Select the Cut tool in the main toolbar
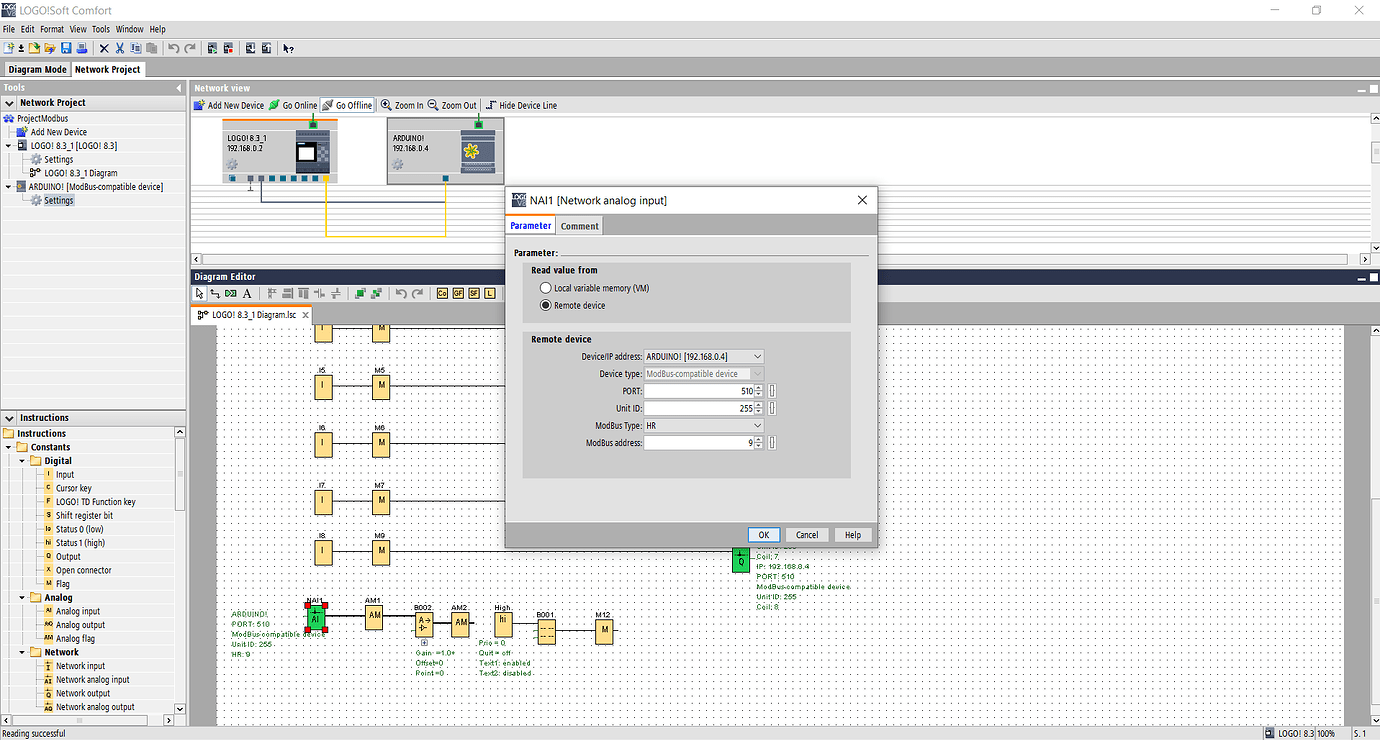 pyautogui.click(x=119, y=47)
